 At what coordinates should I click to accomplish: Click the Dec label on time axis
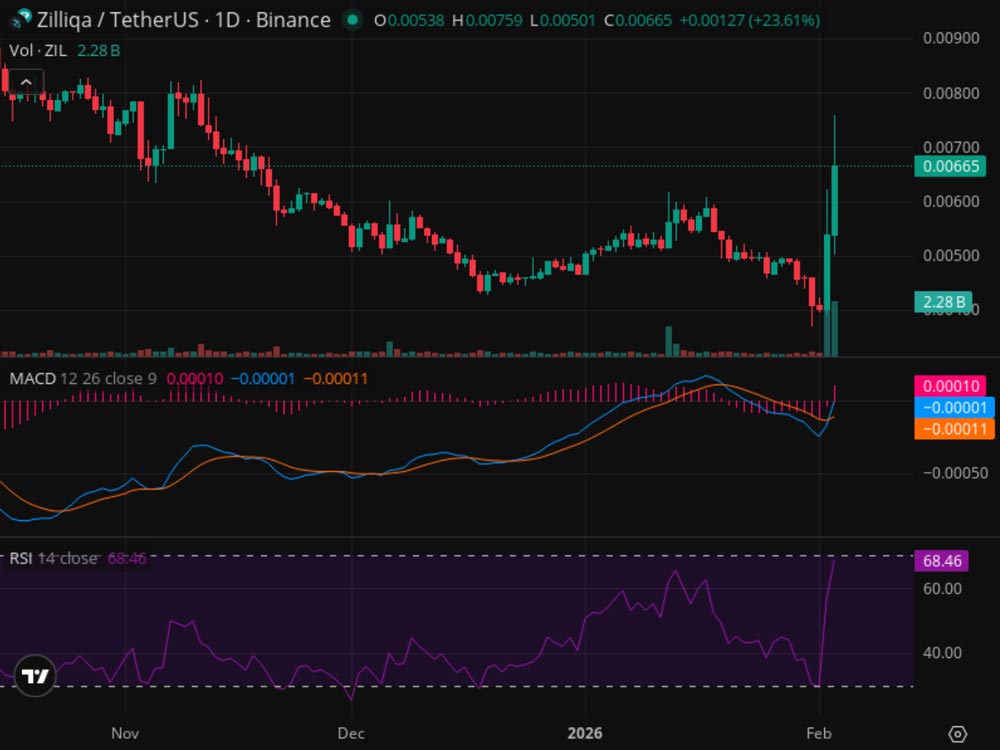click(351, 733)
